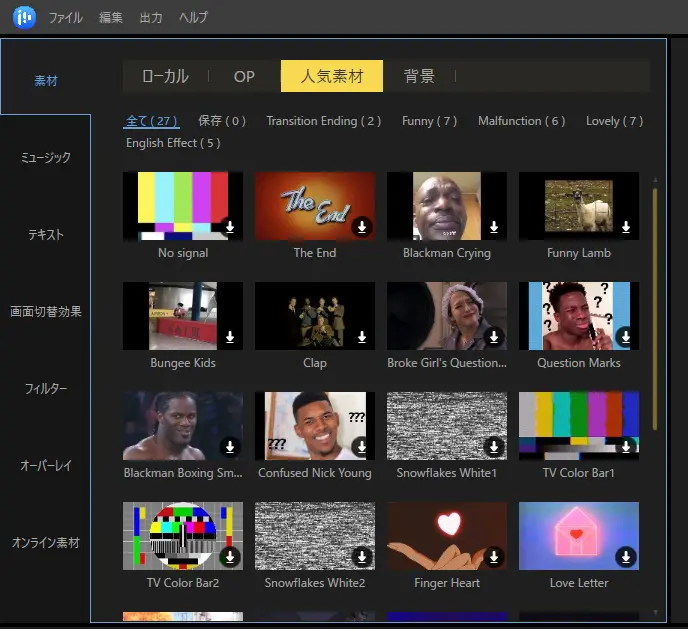The image size is (688, 629).
Task: Select the Confused Nick Young thumbnail
Action: [x=315, y=426]
